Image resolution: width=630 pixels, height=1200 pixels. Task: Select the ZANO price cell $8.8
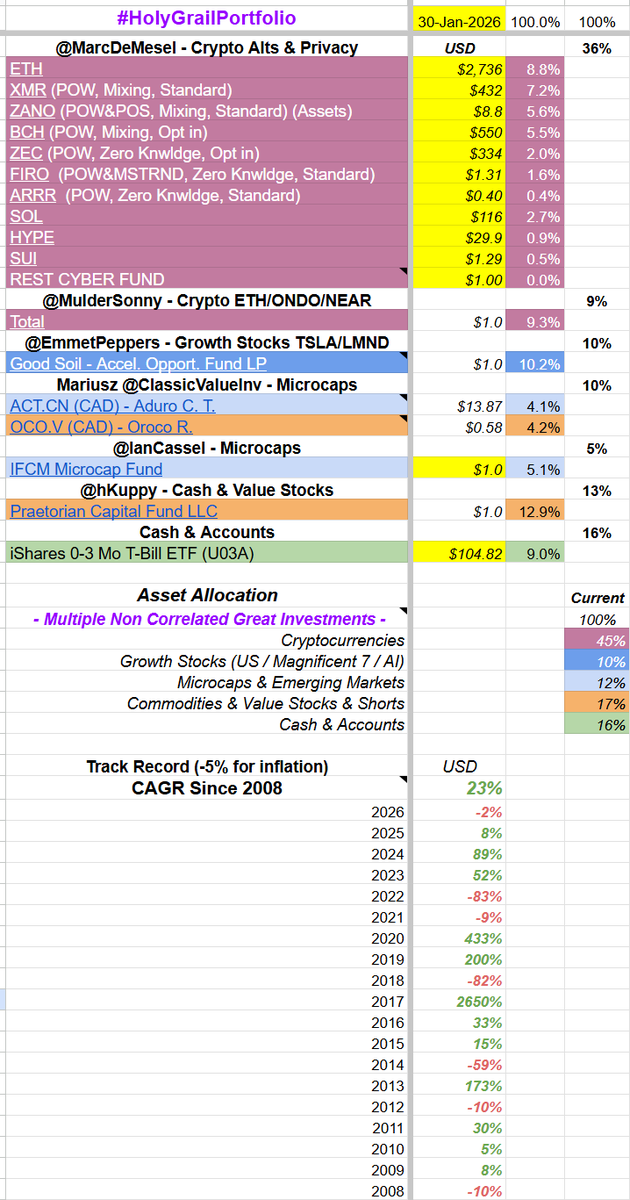(460, 110)
